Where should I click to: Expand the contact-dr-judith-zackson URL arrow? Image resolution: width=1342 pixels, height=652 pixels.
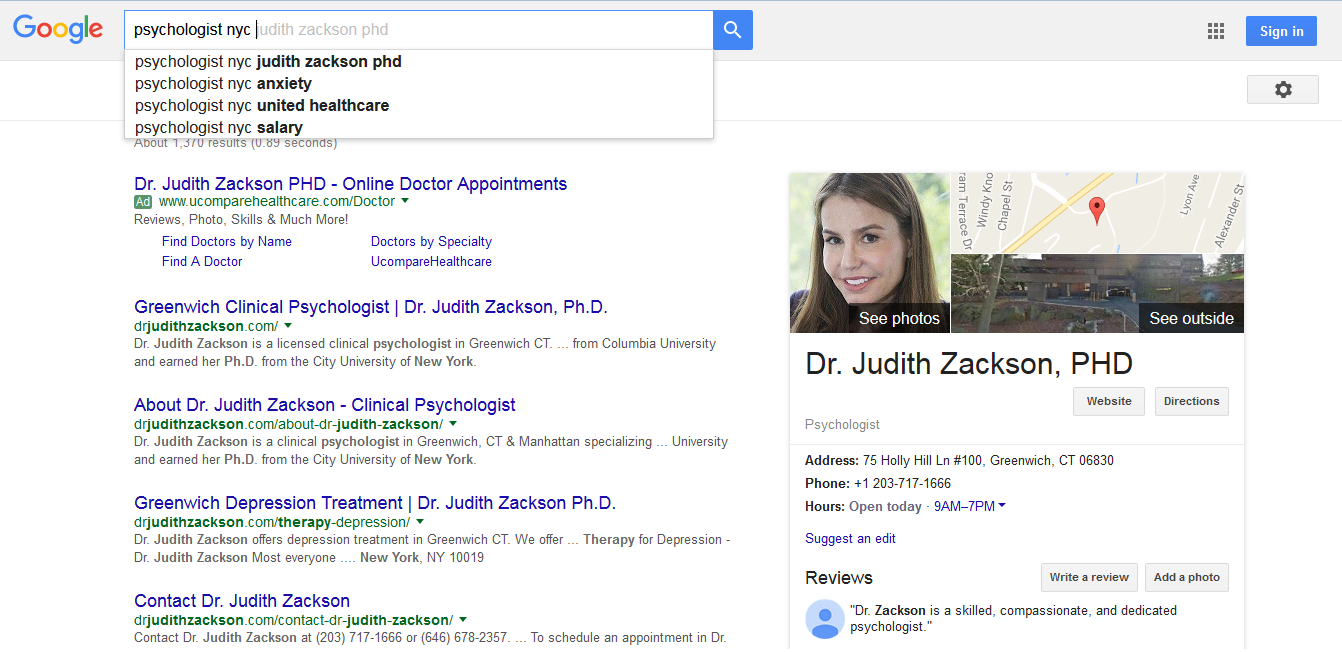click(x=463, y=620)
